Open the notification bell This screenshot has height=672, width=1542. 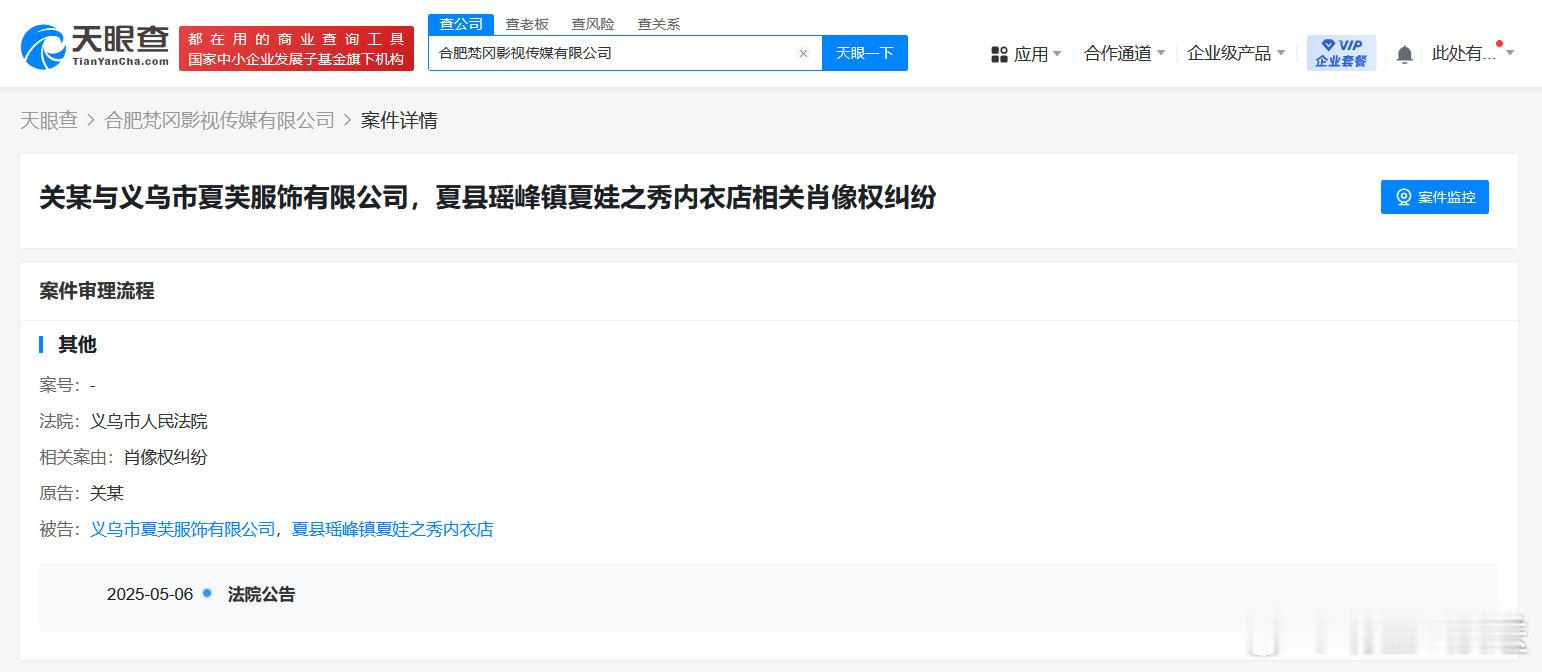pyautogui.click(x=1404, y=54)
